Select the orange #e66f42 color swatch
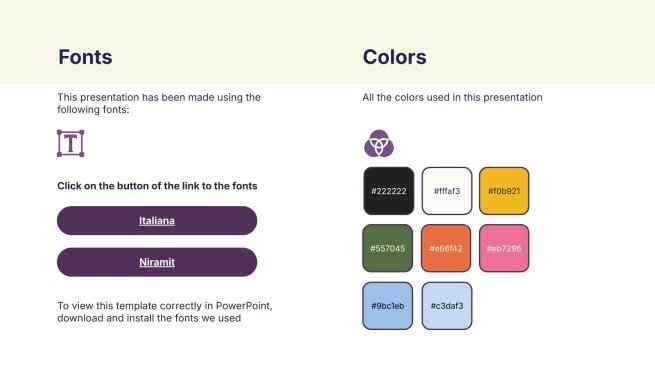This screenshot has width=655, height=368. pyautogui.click(x=446, y=248)
